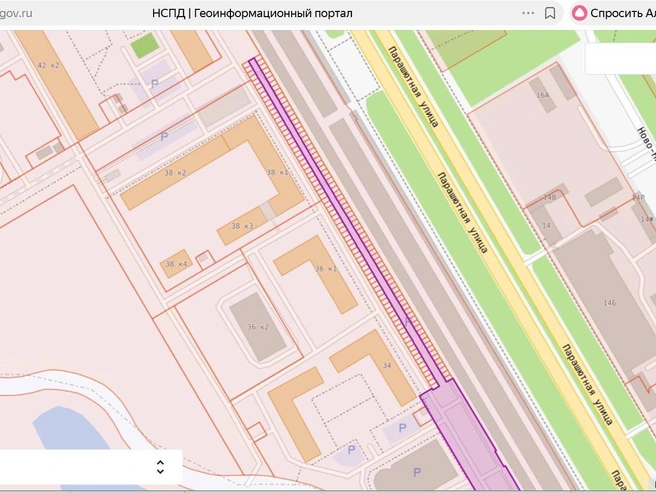Click the parking P icon right of building 34
This screenshot has height=493, width=656.
pos(402,428)
